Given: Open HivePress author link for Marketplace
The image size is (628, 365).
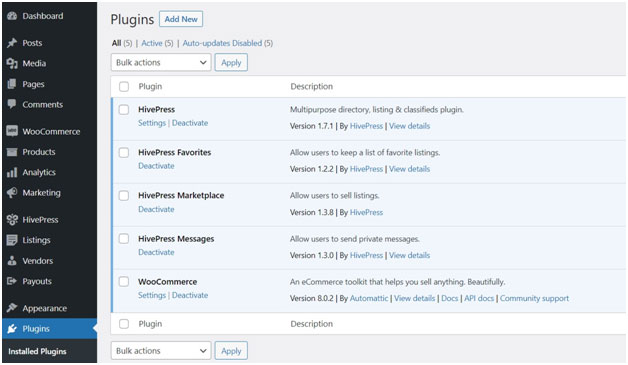Looking at the screenshot, I should pos(366,212).
